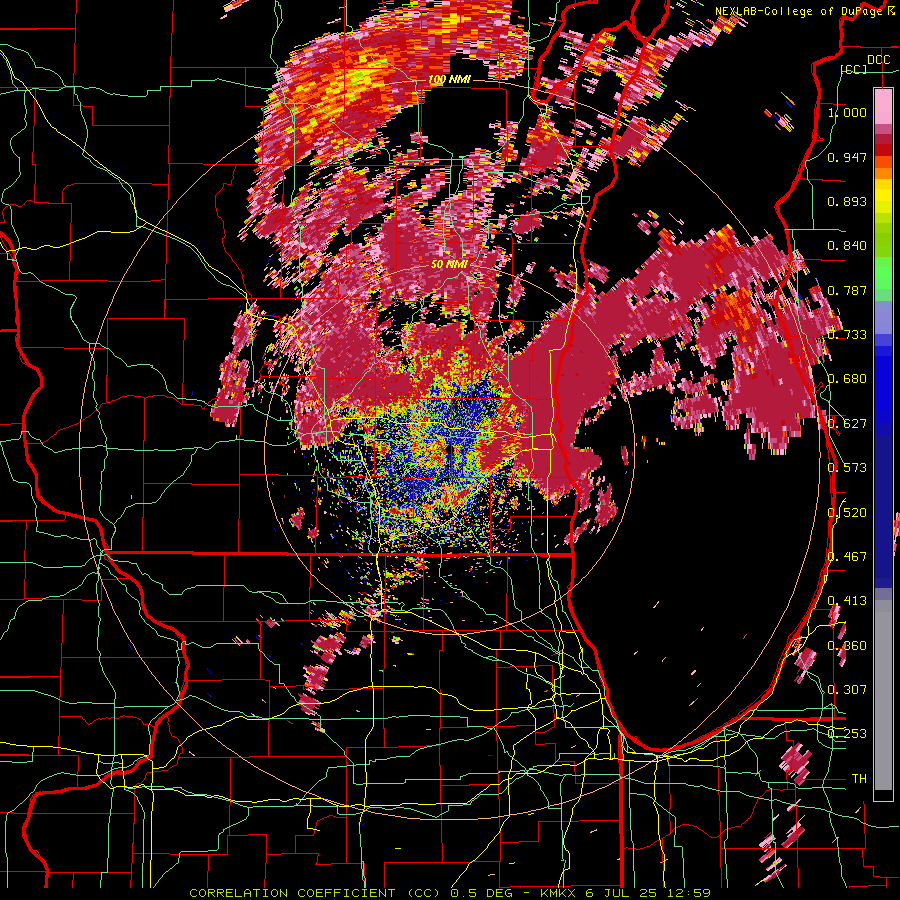Click the 0.413 scale value

pos(847,601)
